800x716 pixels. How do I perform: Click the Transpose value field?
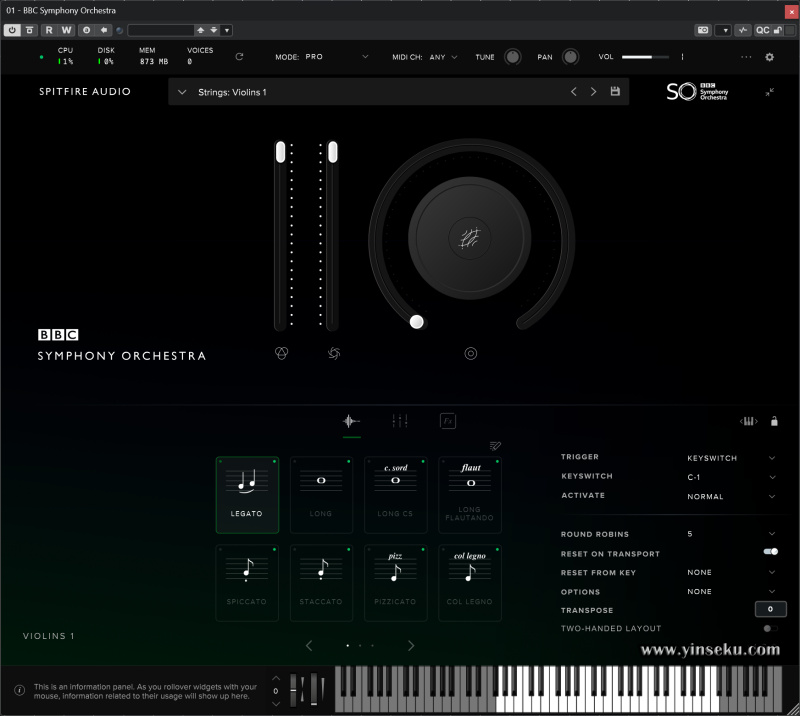point(769,609)
